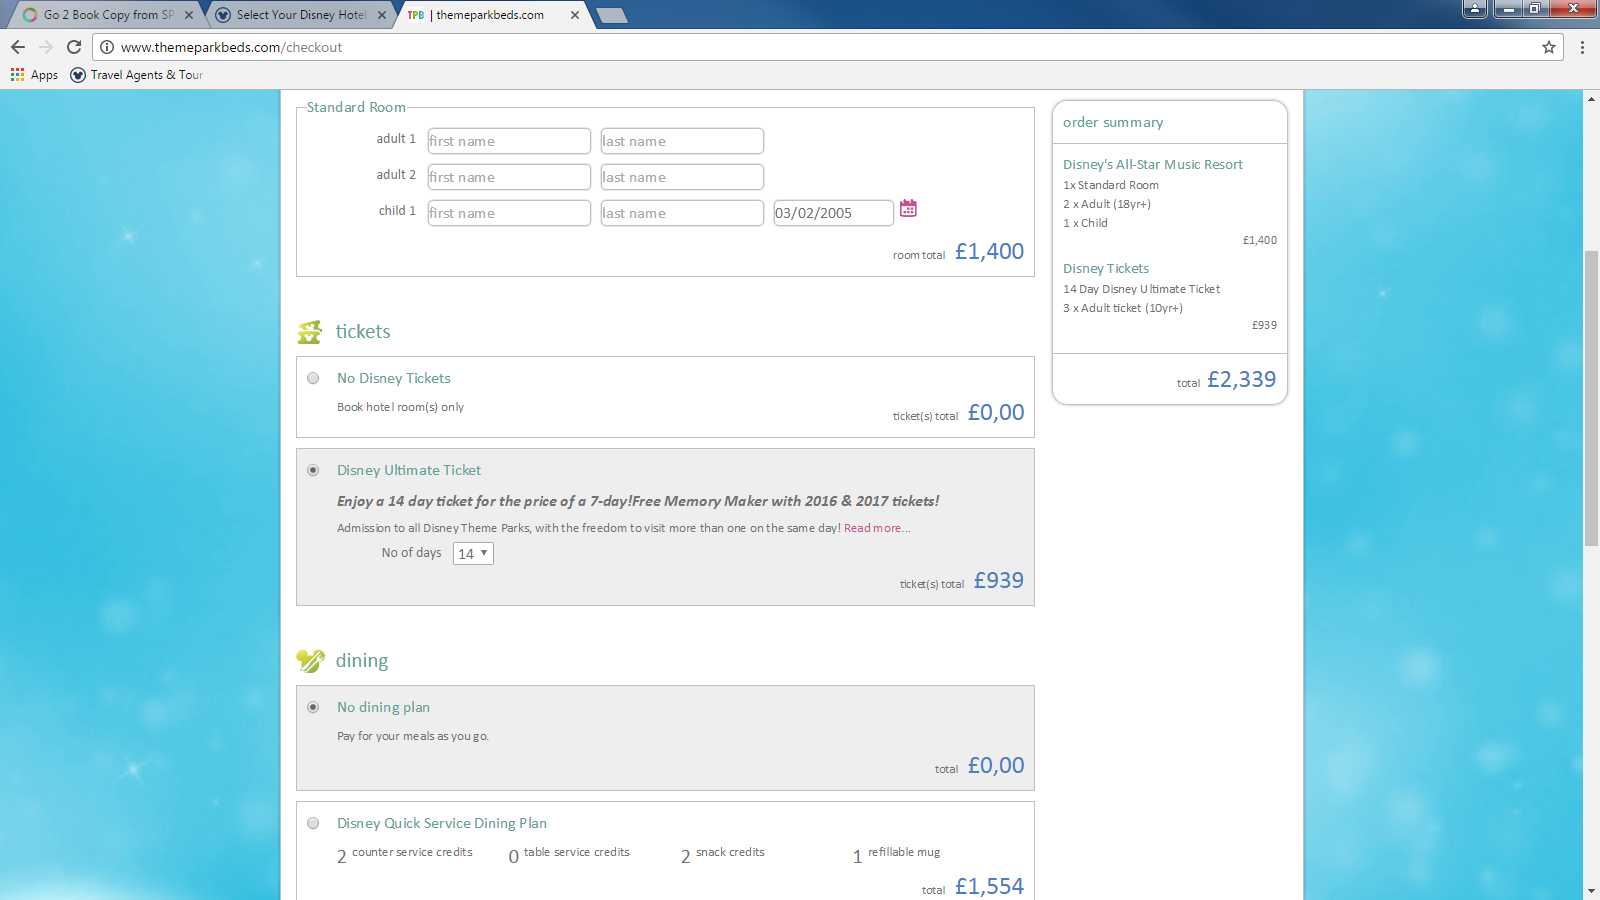Click the 'order summary' heading

pos(1113,122)
